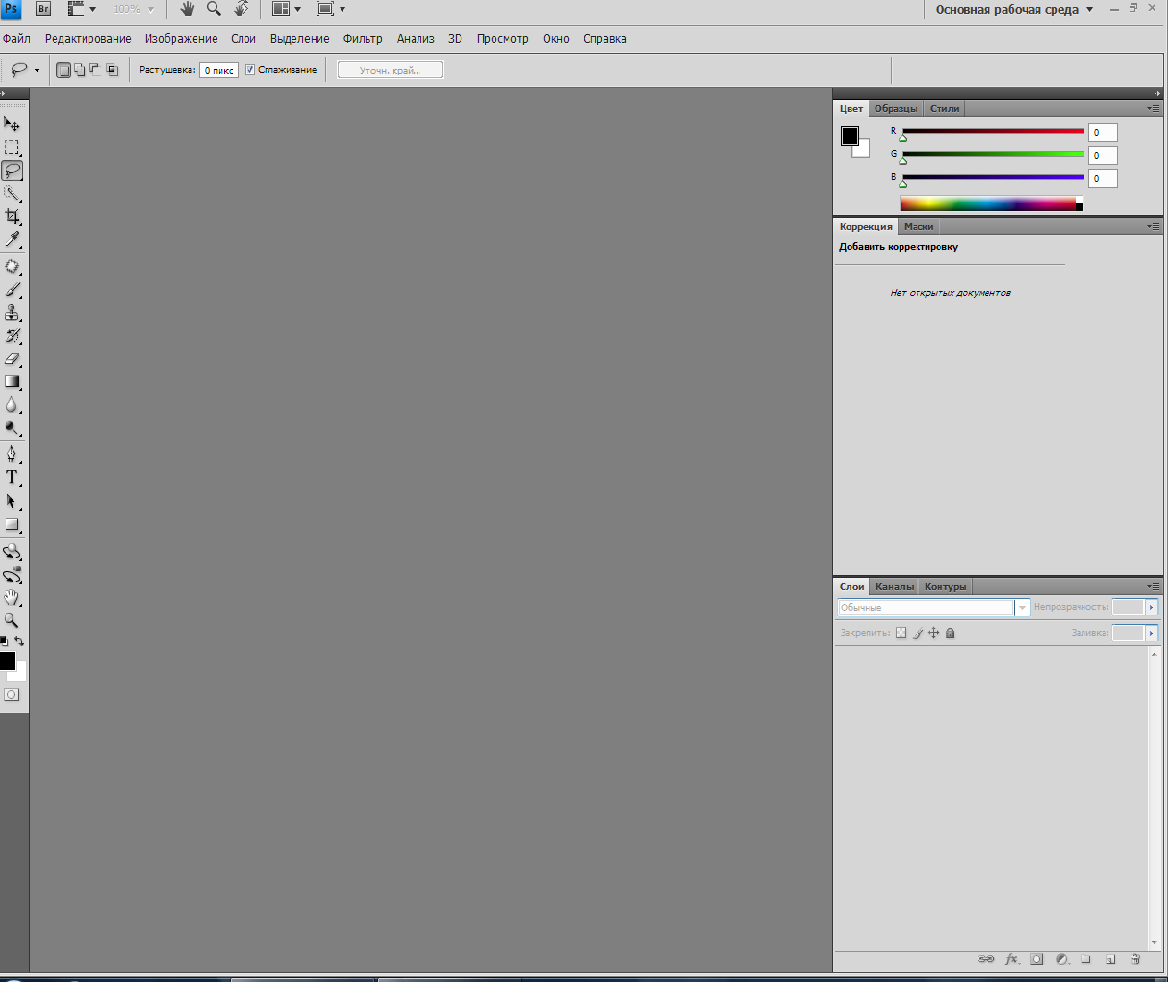Choose the Gradient tool

click(x=13, y=381)
